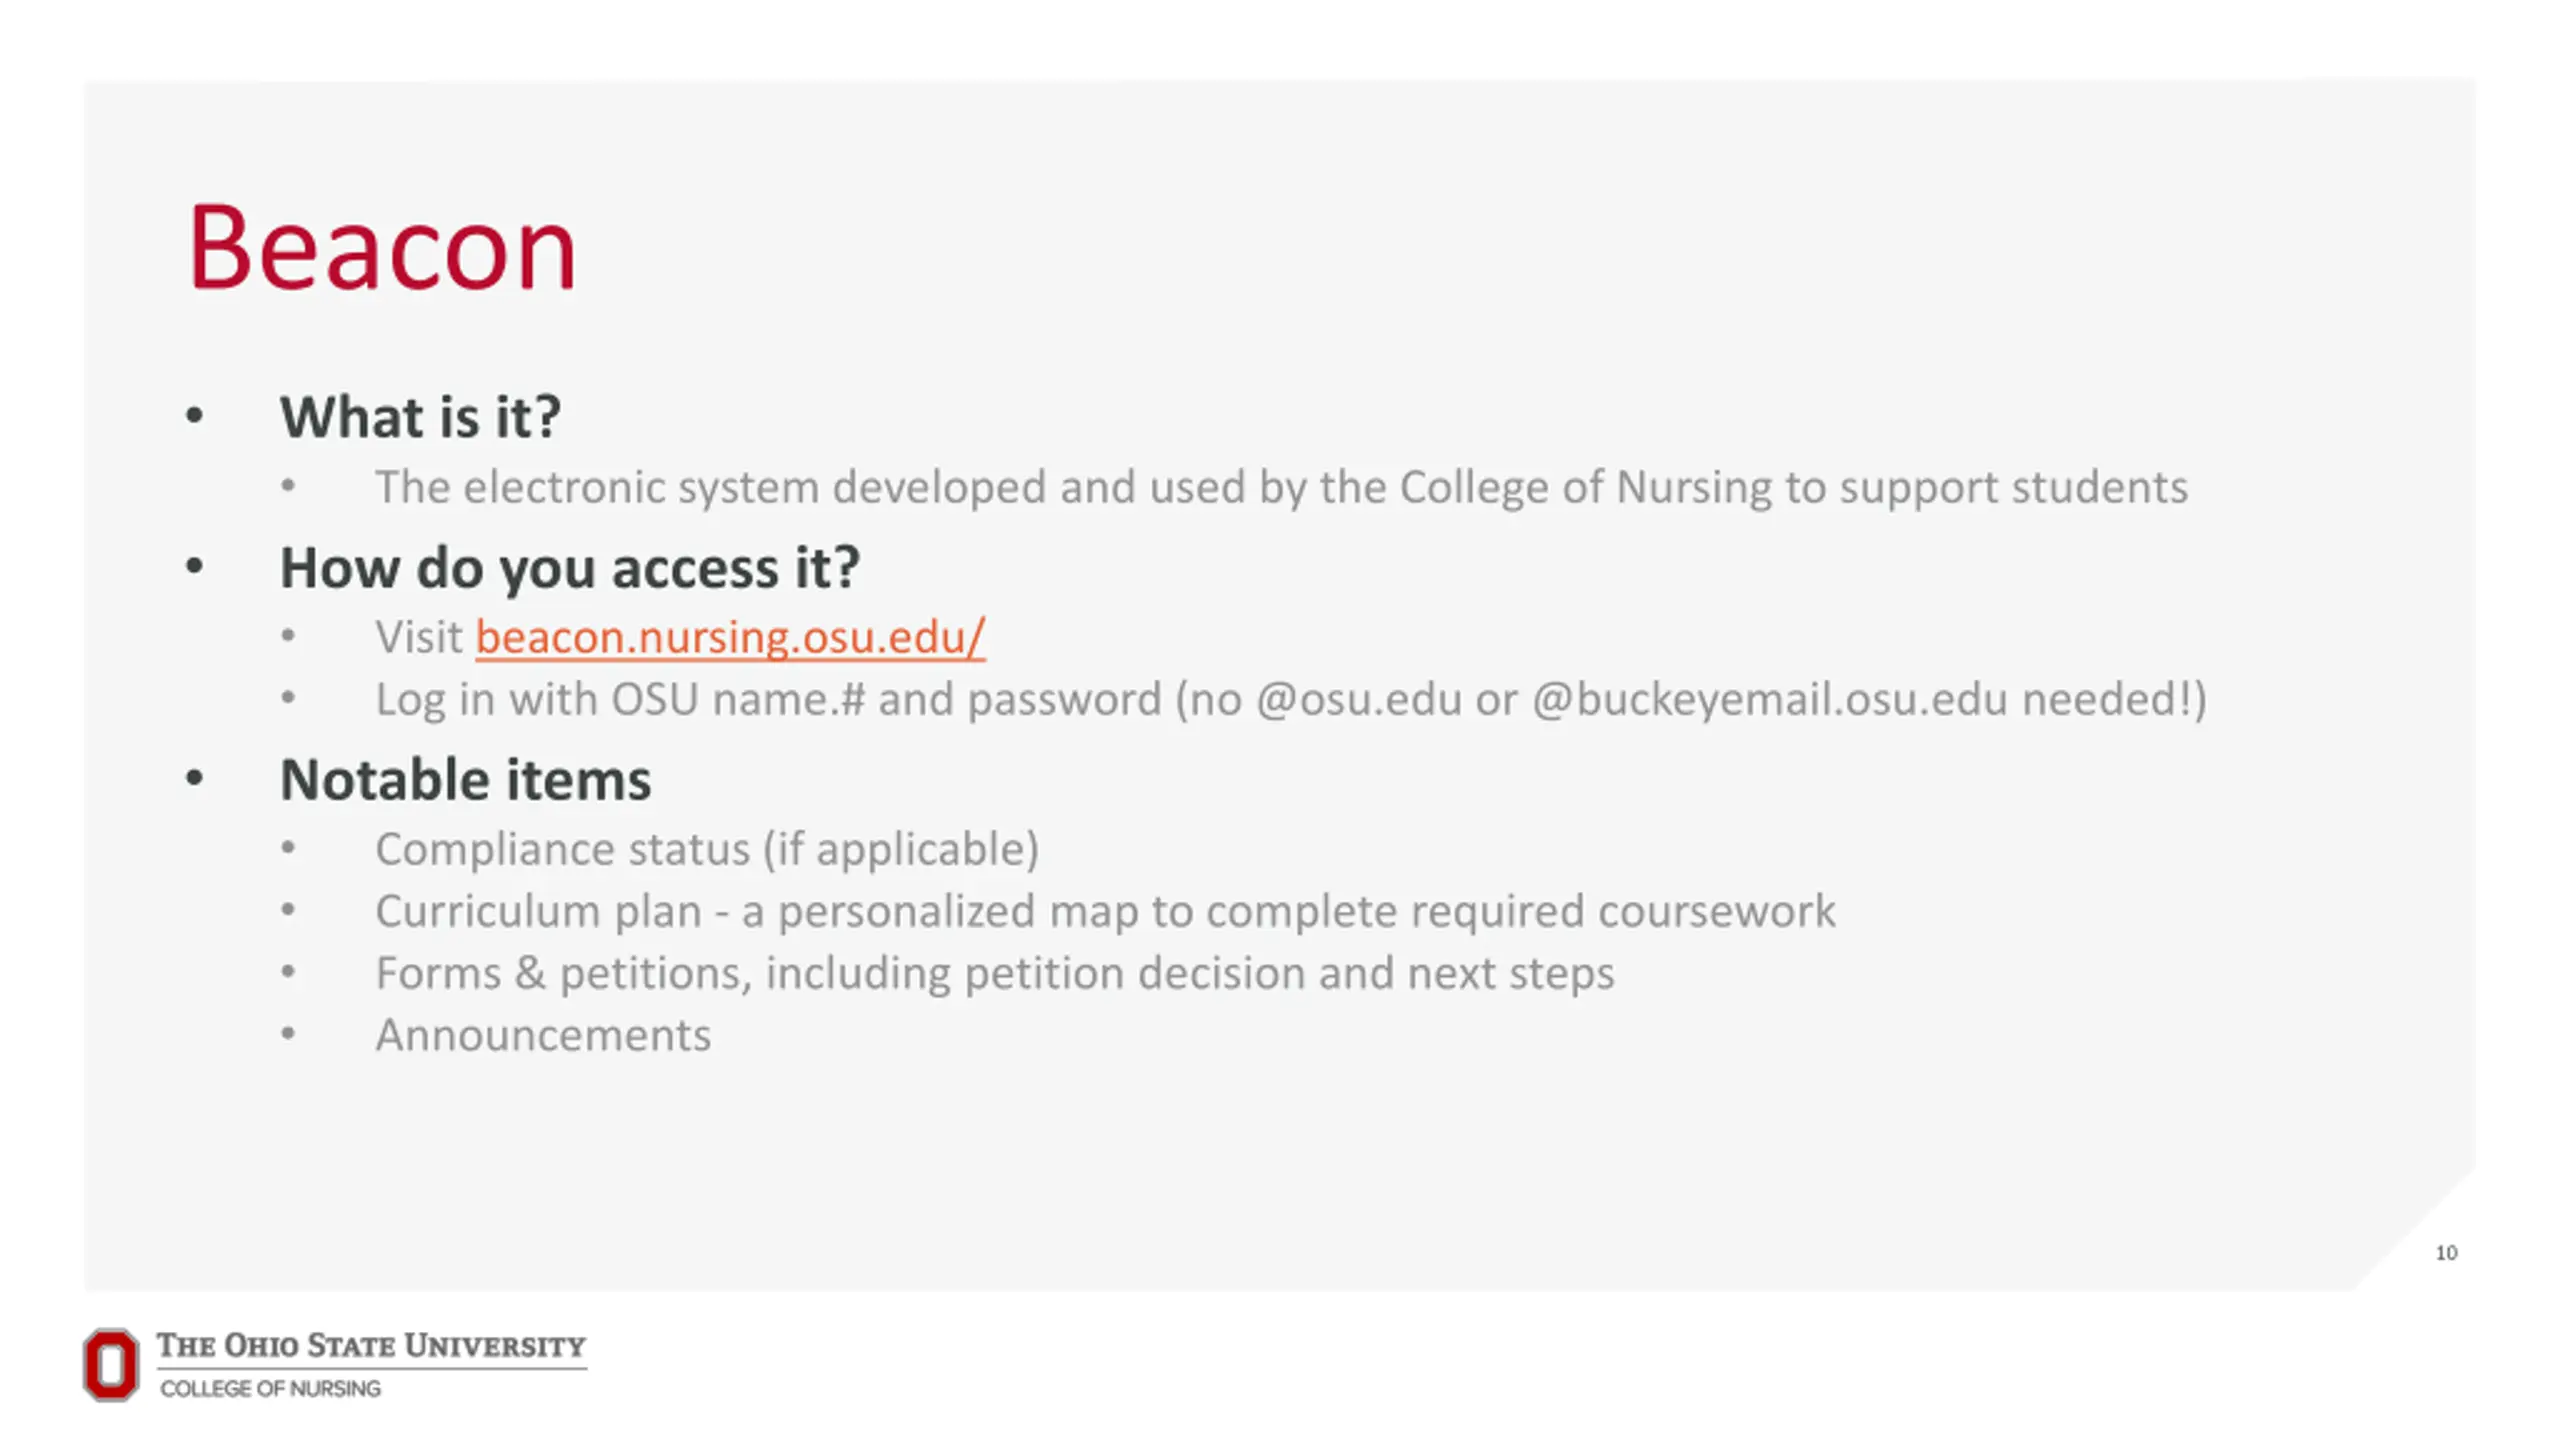Select the Beacon slide title
The height and width of the screenshot is (1440, 2560).
(x=382, y=247)
